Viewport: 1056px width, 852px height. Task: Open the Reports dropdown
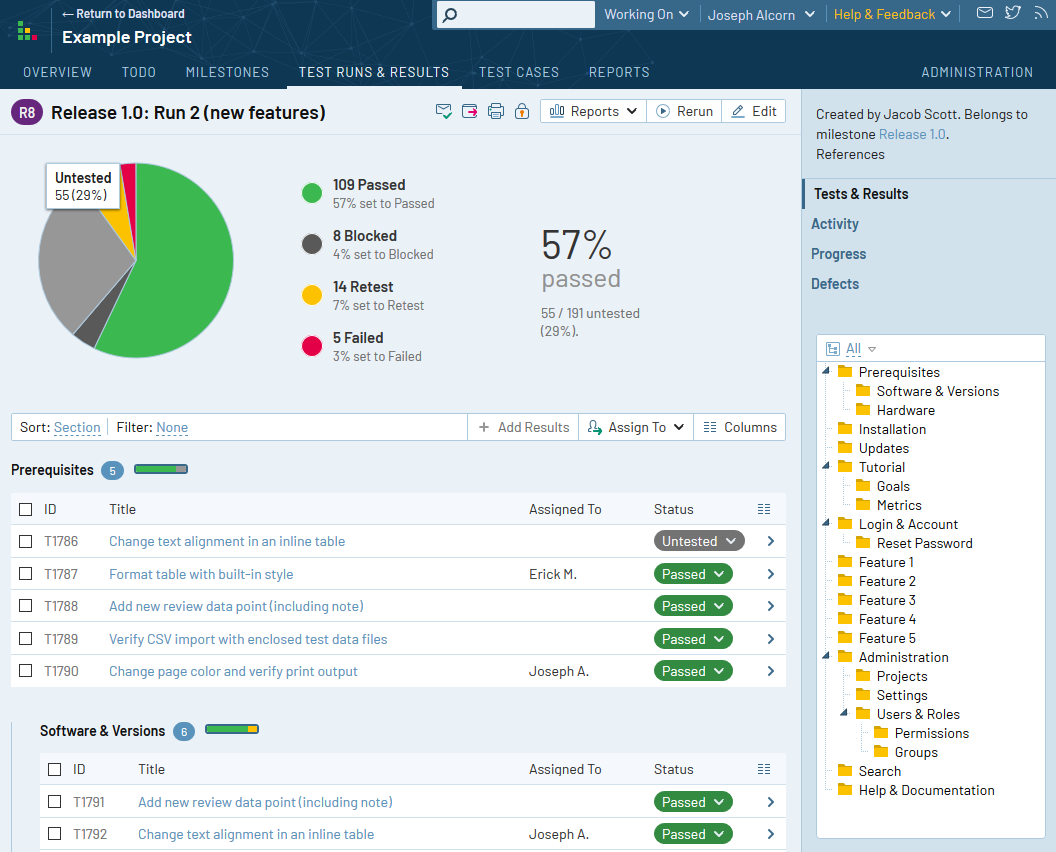[592, 111]
